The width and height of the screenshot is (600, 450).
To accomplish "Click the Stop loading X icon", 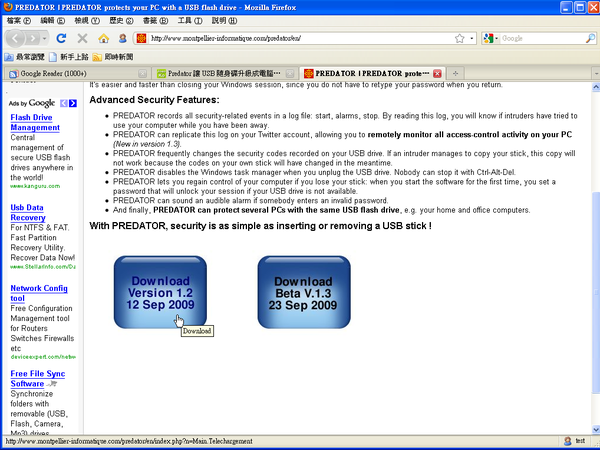I will point(82,38).
